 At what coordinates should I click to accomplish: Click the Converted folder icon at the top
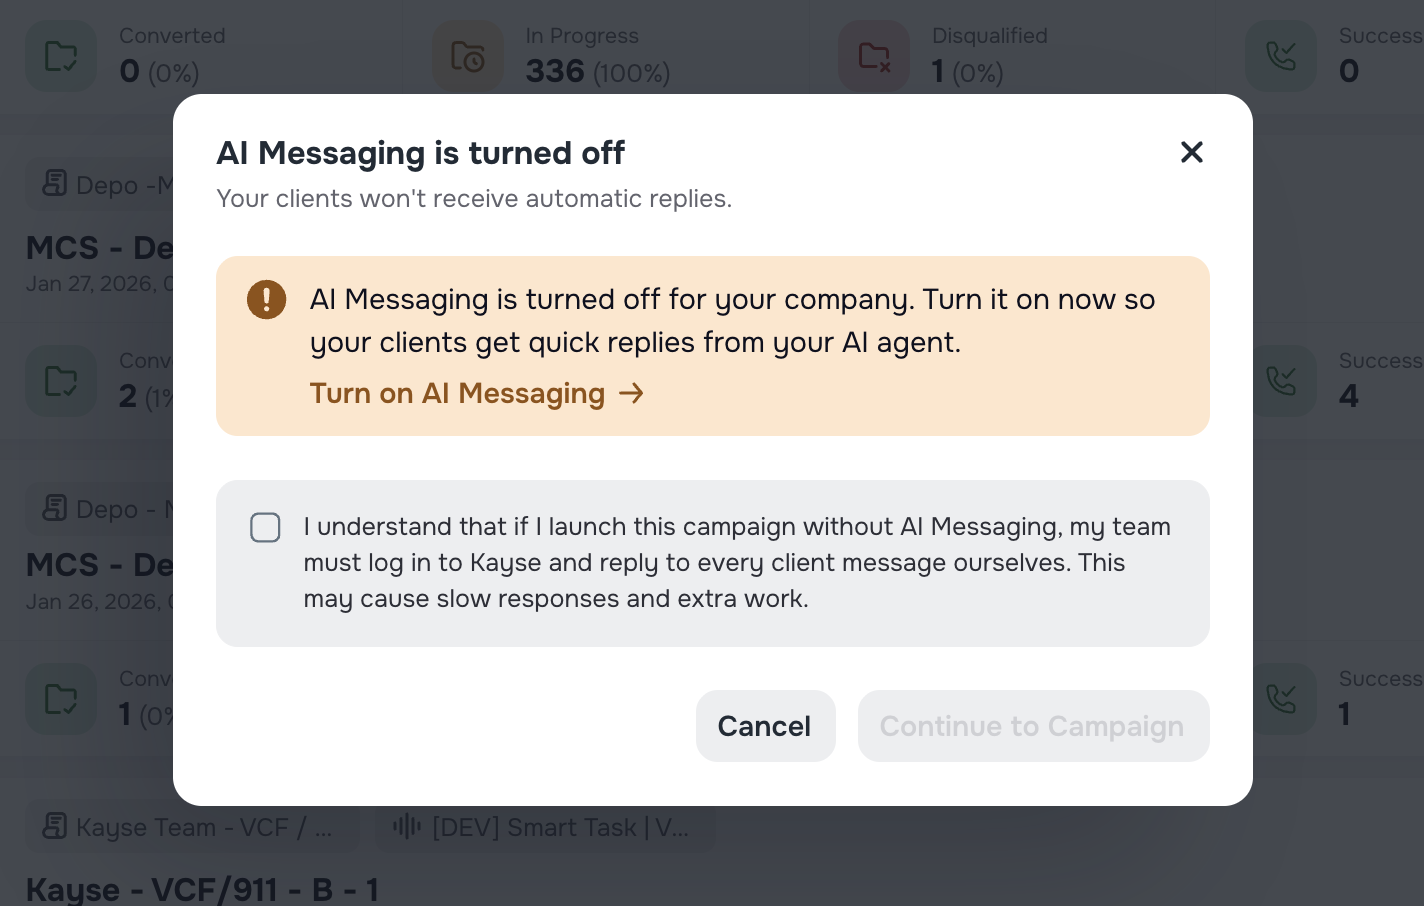click(x=60, y=56)
